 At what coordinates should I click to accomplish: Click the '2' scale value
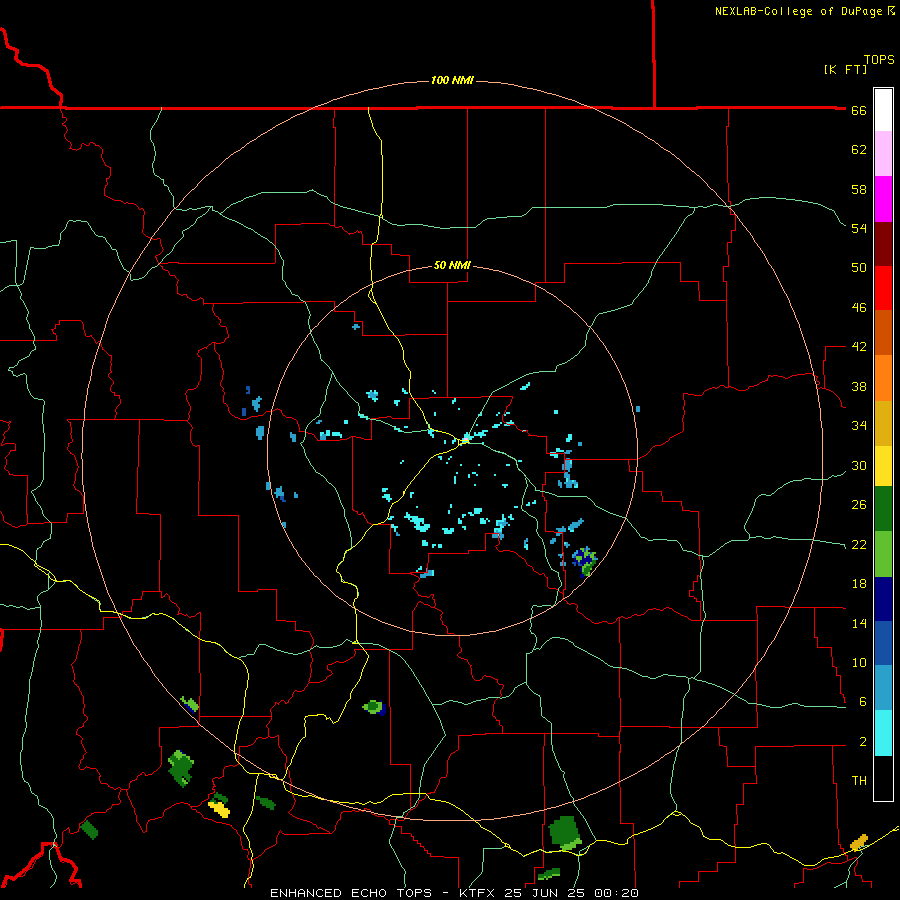coord(863,742)
